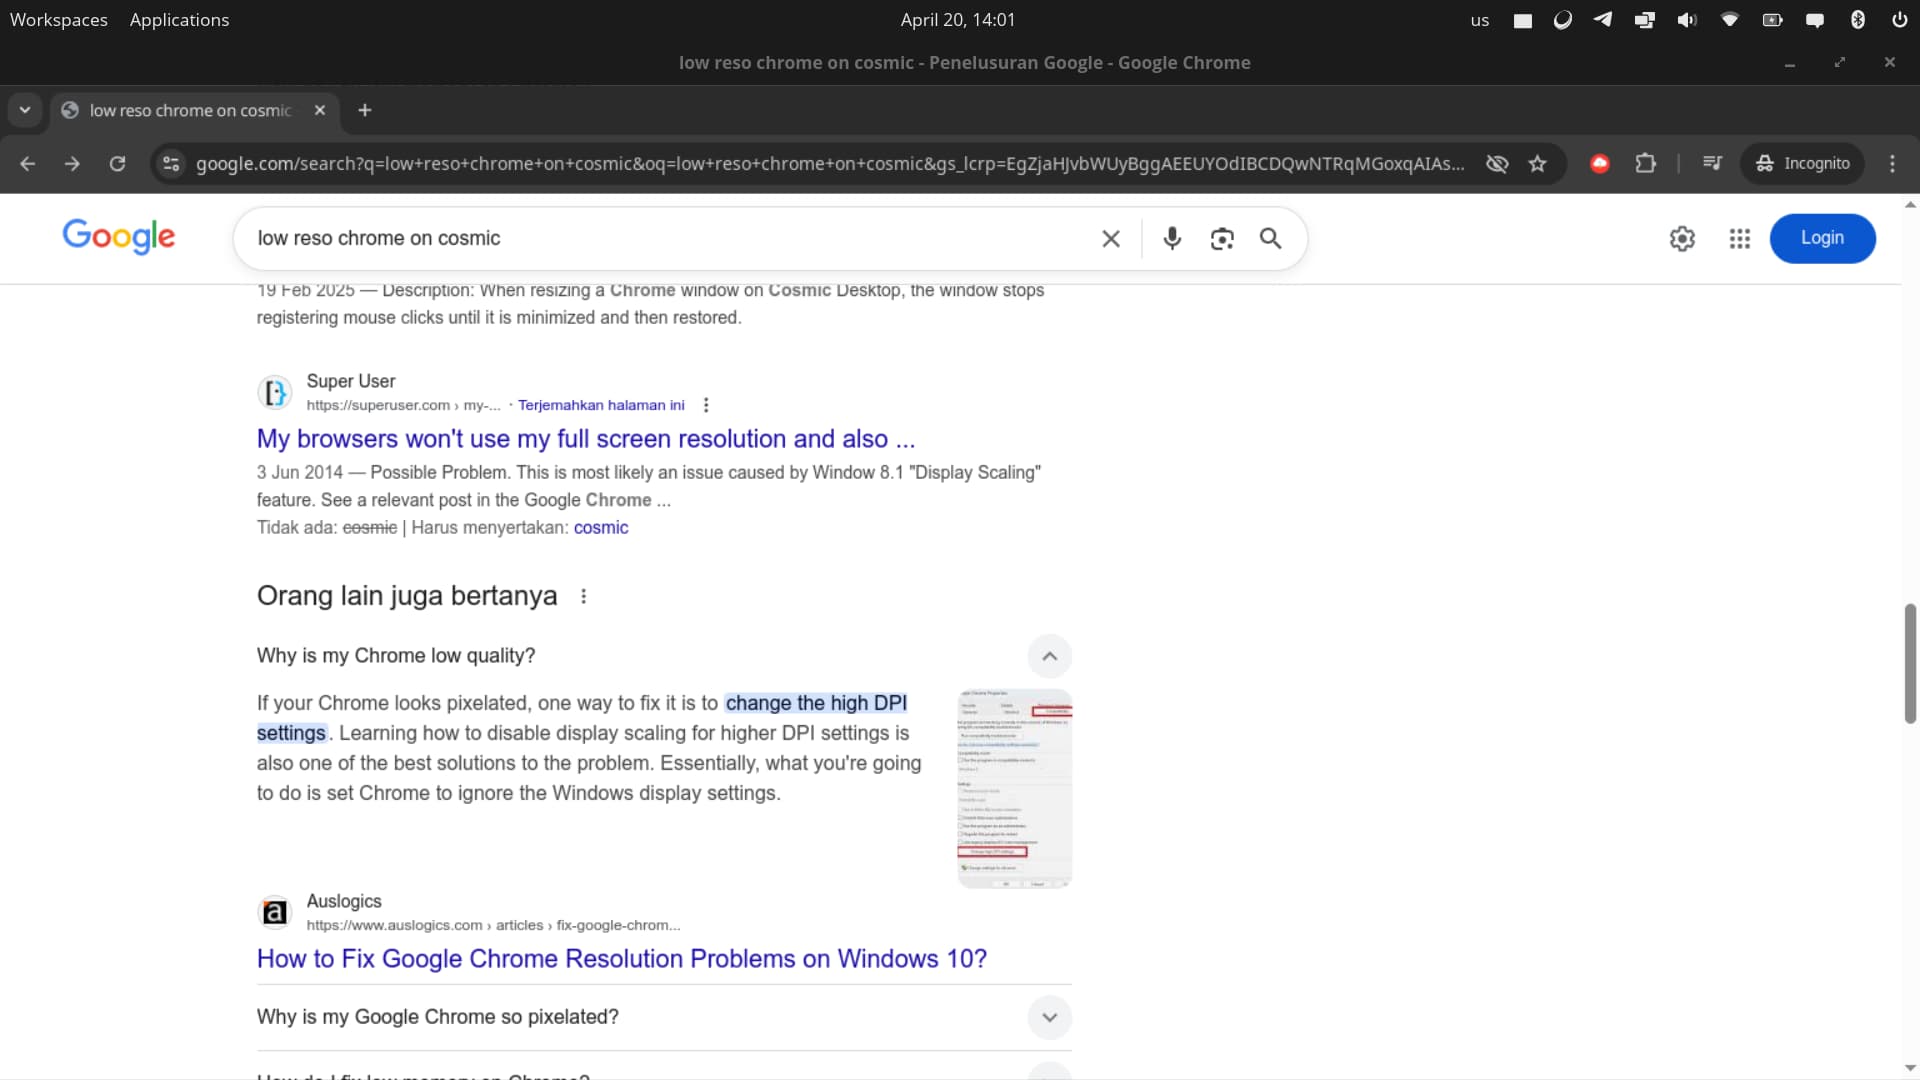The width and height of the screenshot is (1920, 1080).
Task: Open Chrome three-dot menu
Action: click(x=1892, y=164)
